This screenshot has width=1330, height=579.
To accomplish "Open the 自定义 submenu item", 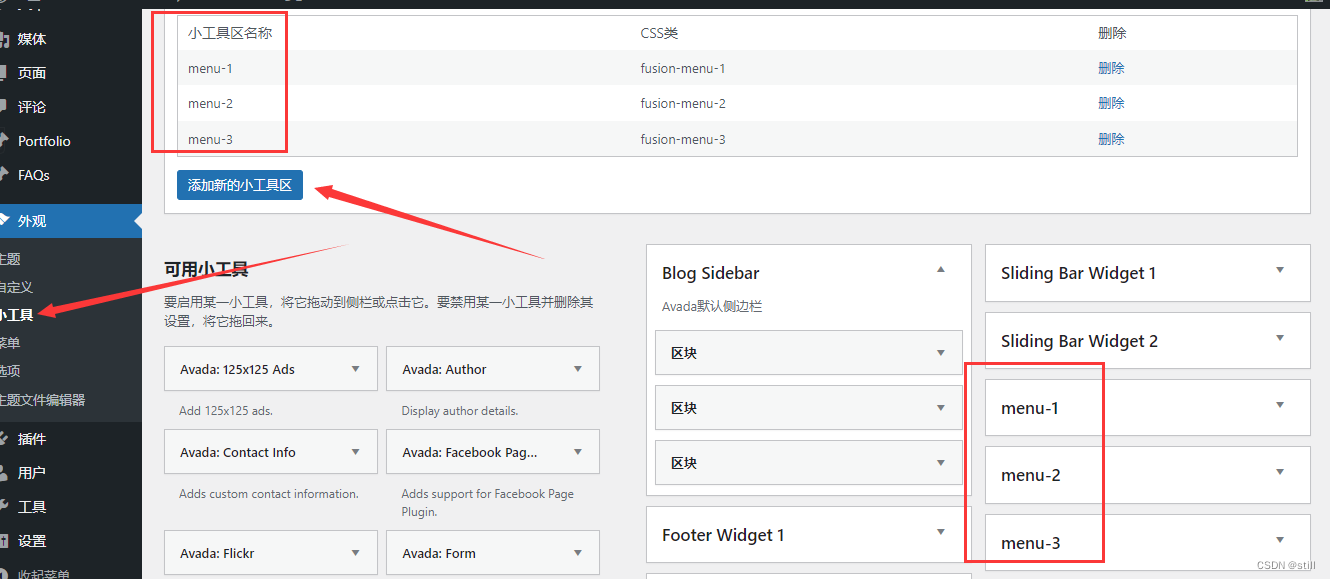I will coord(17,287).
